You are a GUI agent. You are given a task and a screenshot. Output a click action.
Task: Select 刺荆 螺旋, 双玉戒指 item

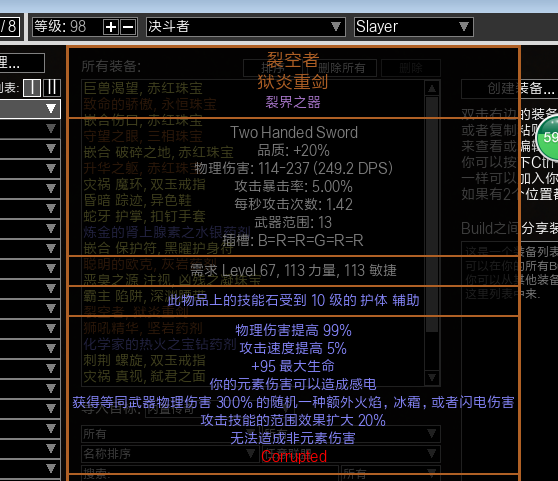click(144, 360)
